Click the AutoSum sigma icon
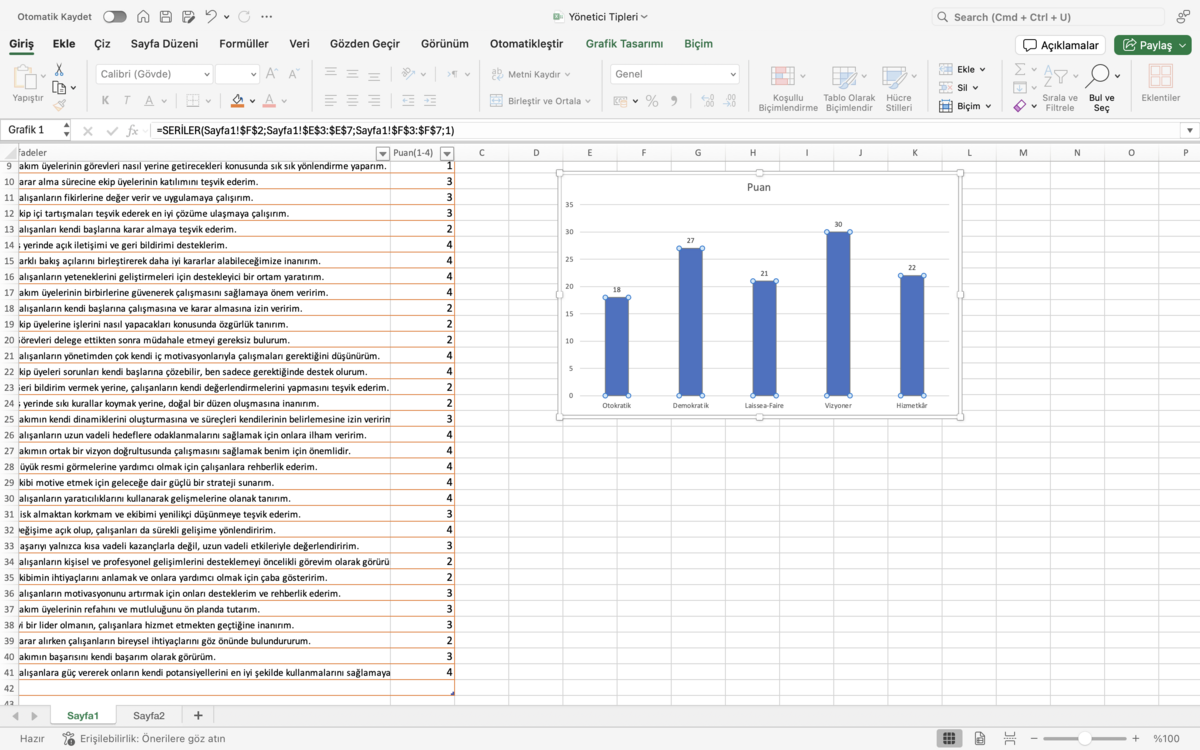1200x750 pixels. (1019, 70)
